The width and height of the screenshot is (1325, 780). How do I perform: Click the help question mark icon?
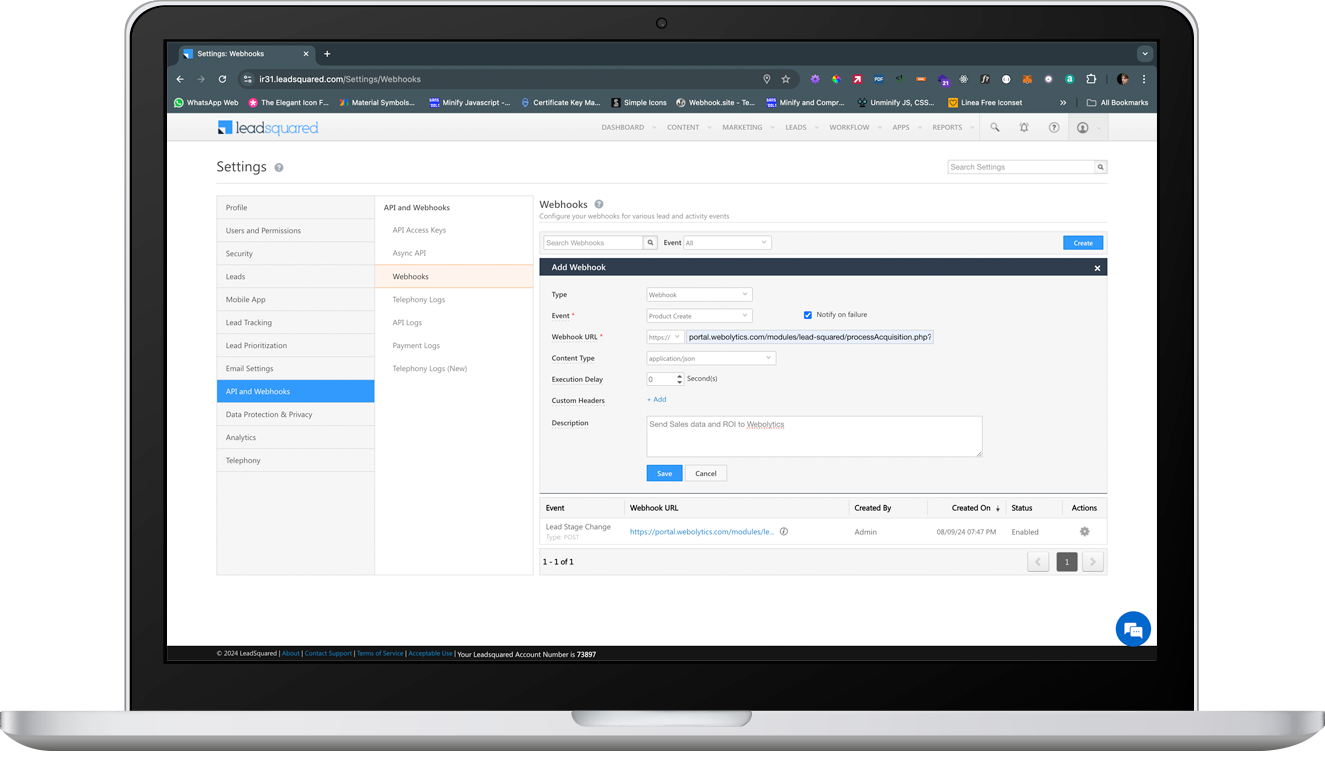point(1055,127)
